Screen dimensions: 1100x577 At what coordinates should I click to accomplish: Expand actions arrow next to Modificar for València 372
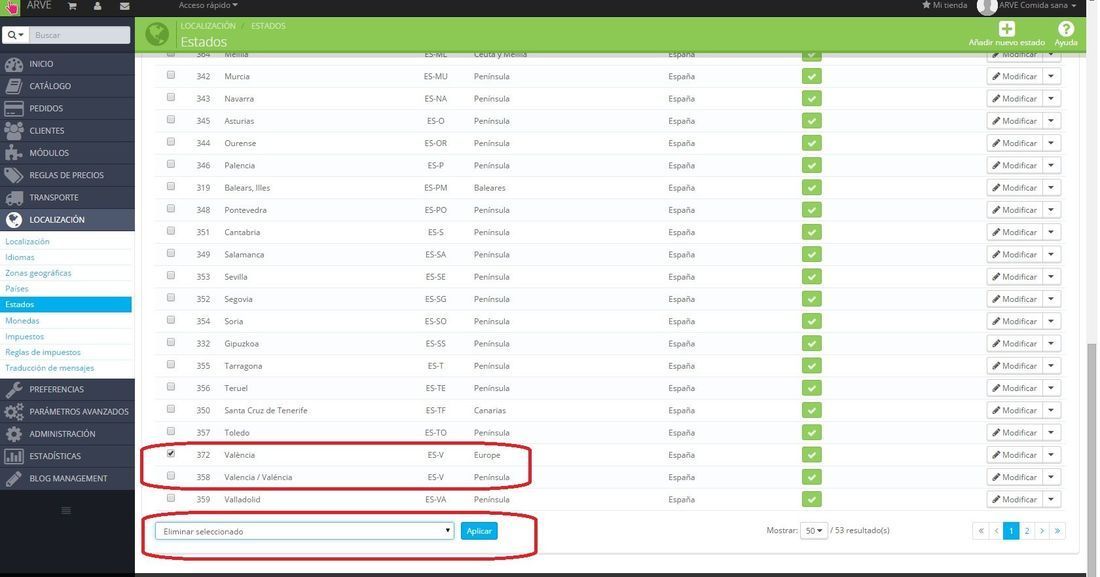pos(1051,455)
